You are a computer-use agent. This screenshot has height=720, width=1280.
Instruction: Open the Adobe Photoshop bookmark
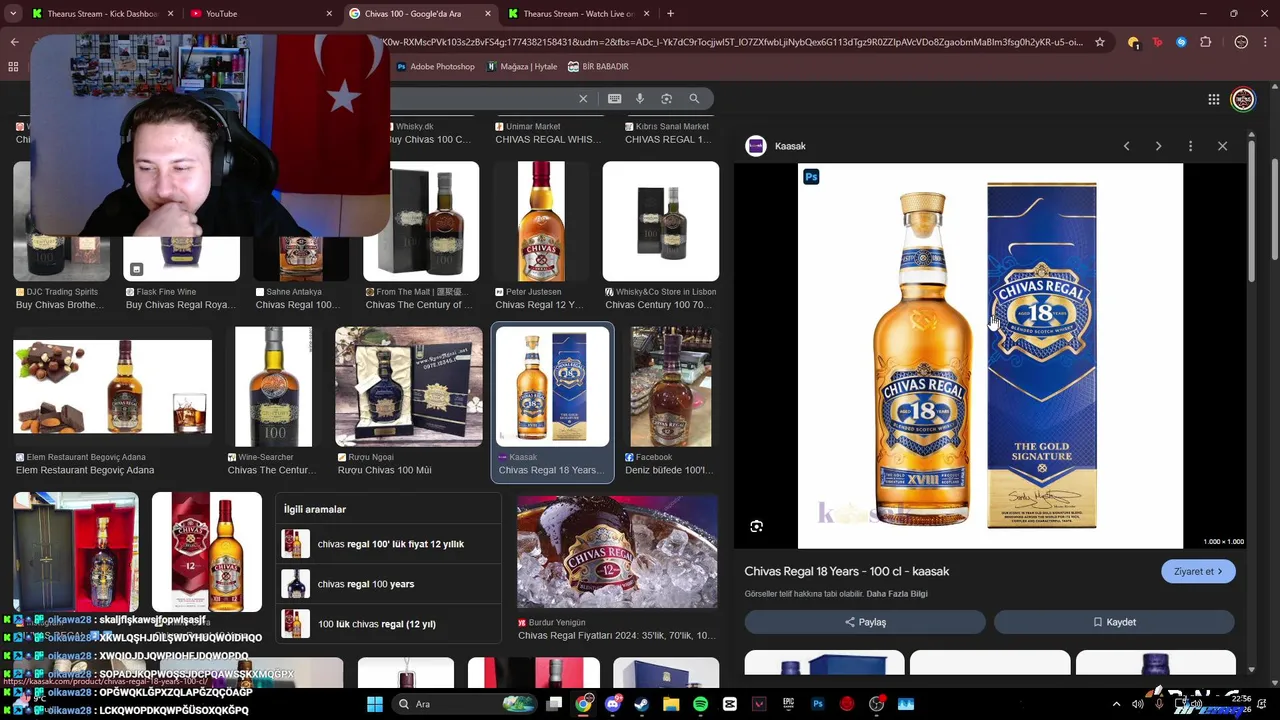pyautogui.click(x=435, y=67)
